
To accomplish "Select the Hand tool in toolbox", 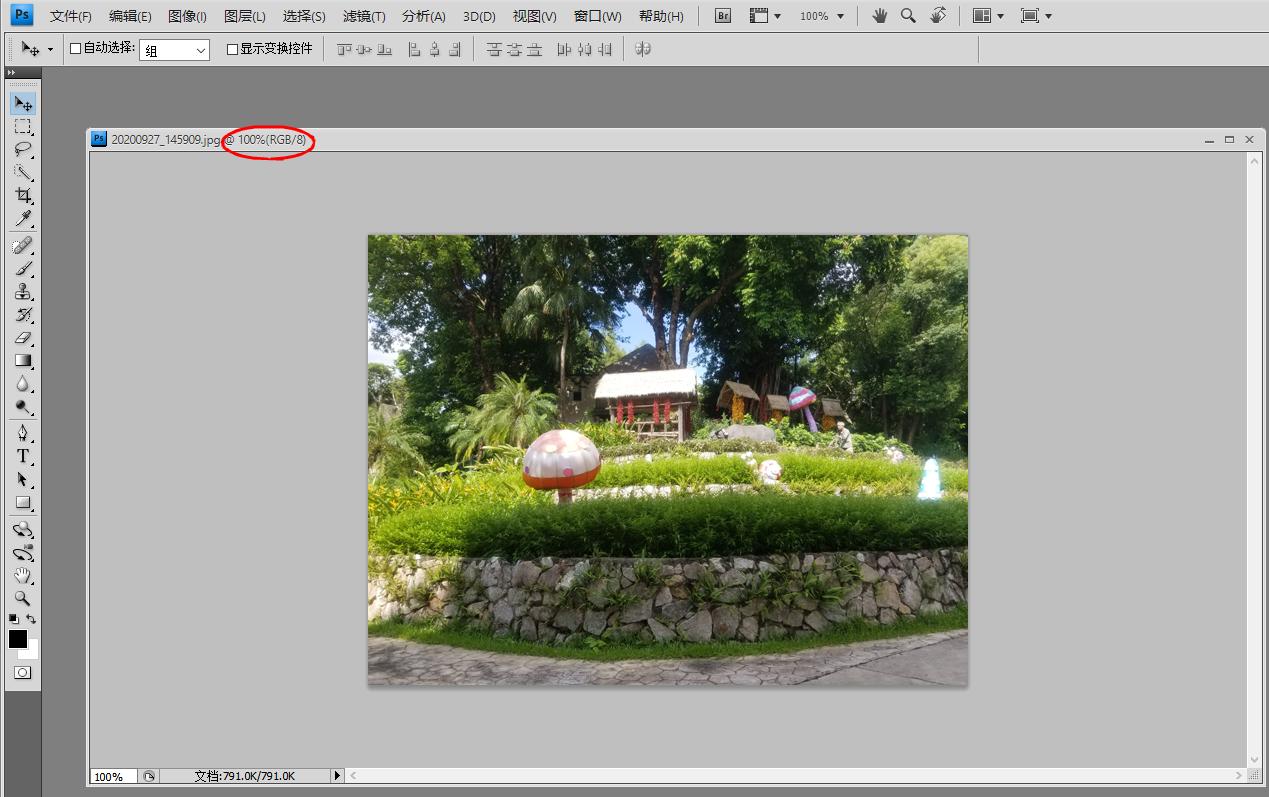I will 23,576.
